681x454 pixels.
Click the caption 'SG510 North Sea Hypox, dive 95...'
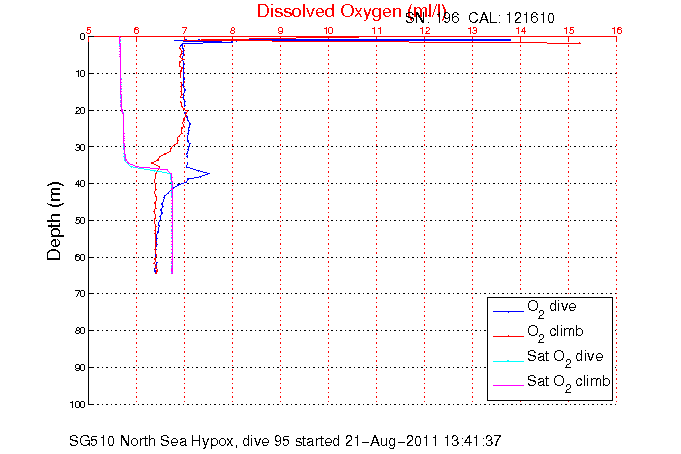[285, 441]
